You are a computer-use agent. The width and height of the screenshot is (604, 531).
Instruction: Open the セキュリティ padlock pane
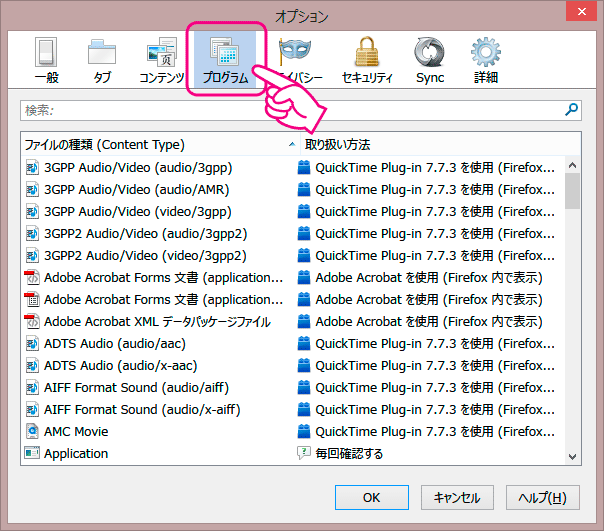(367, 60)
